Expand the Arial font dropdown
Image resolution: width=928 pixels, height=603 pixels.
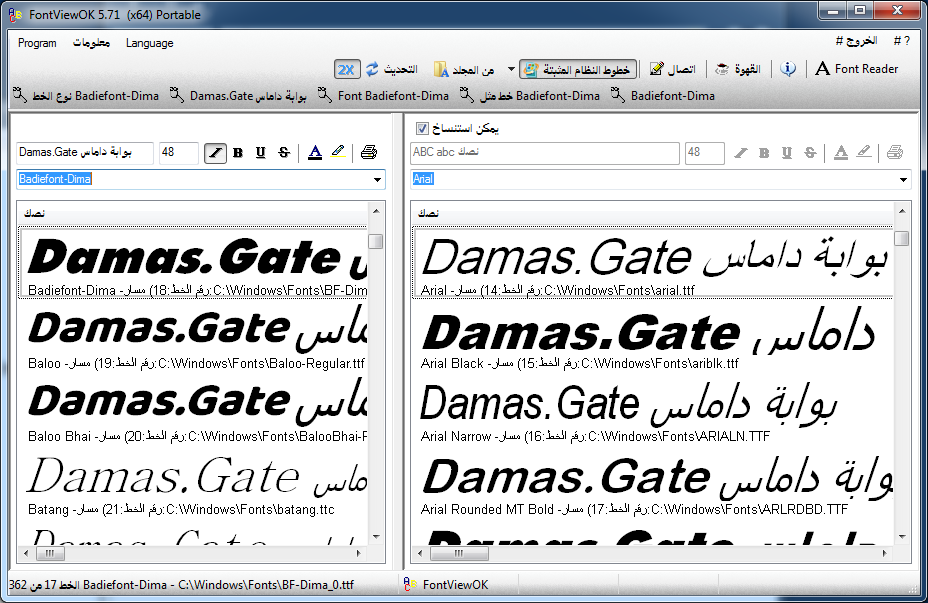(903, 179)
